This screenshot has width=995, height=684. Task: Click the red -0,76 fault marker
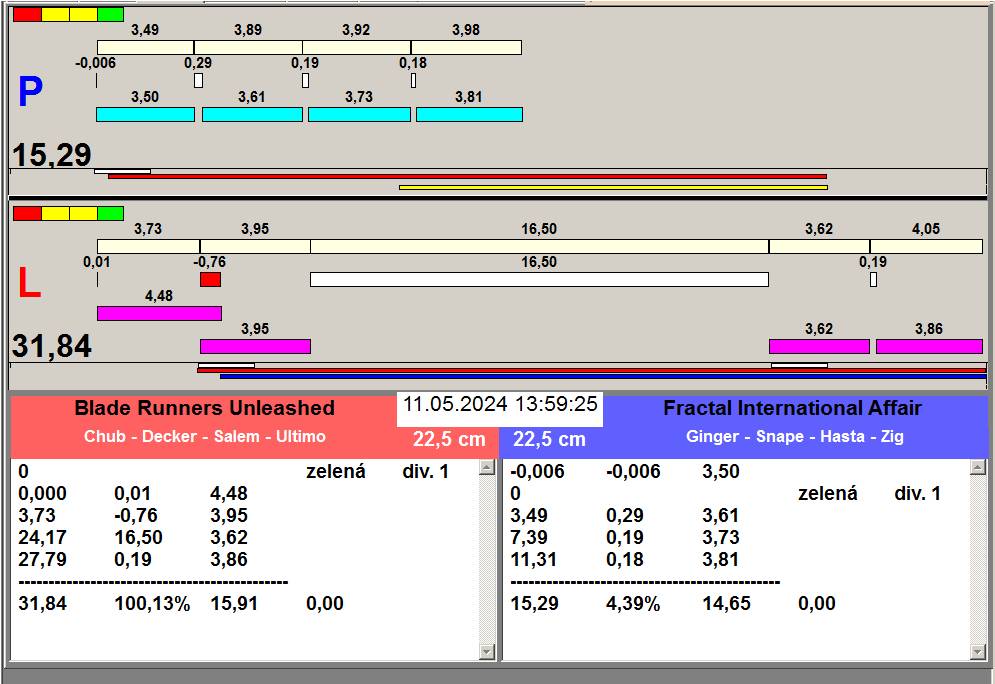pyautogui.click(x=210, y=280)
